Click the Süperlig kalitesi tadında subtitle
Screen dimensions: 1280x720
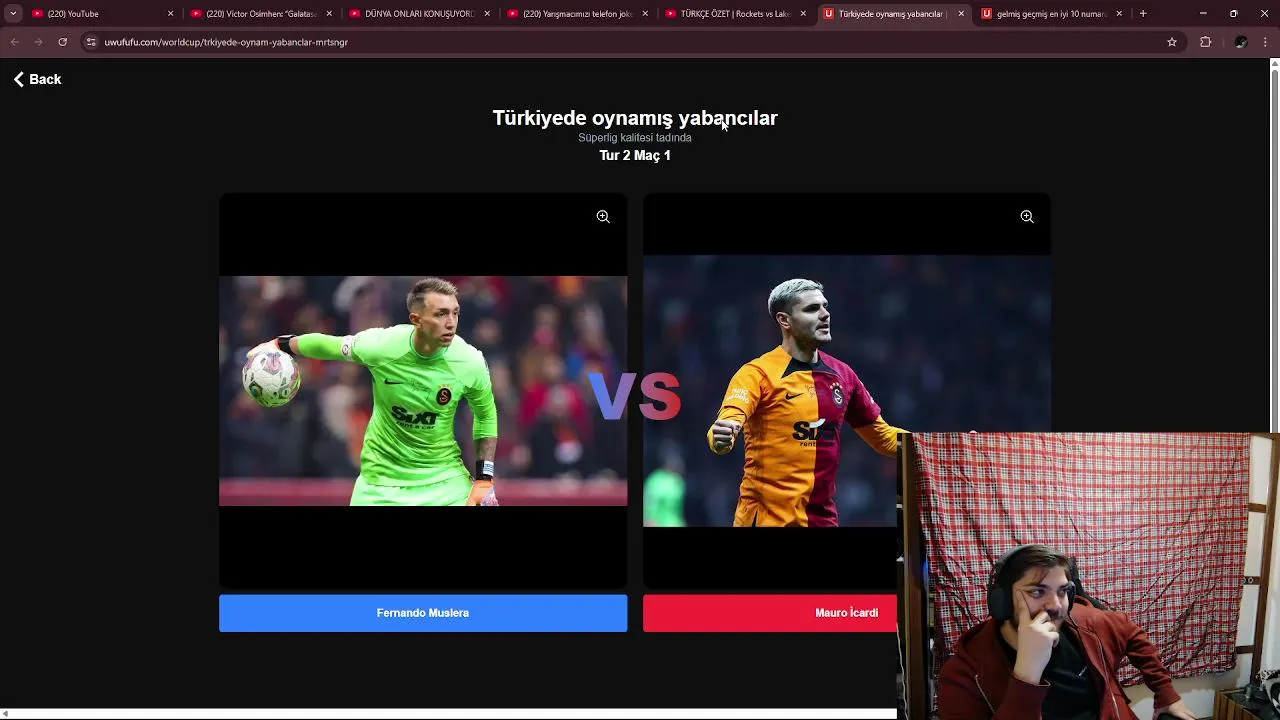click(635, 138)
